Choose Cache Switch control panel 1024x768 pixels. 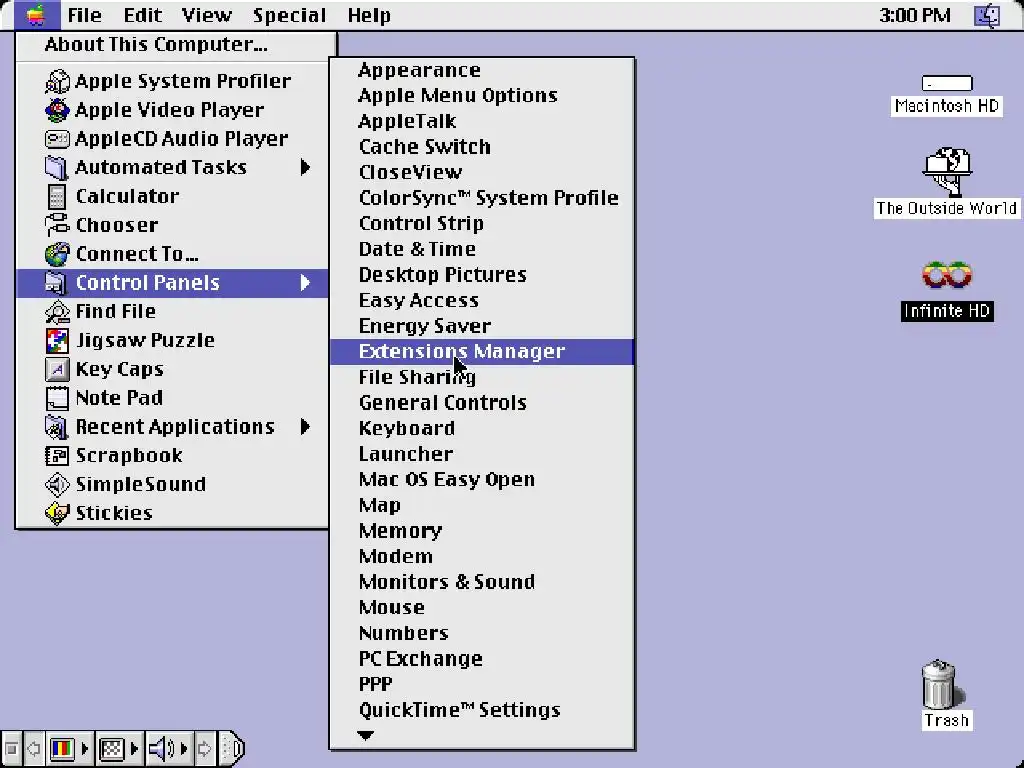[x=482, y=146]
